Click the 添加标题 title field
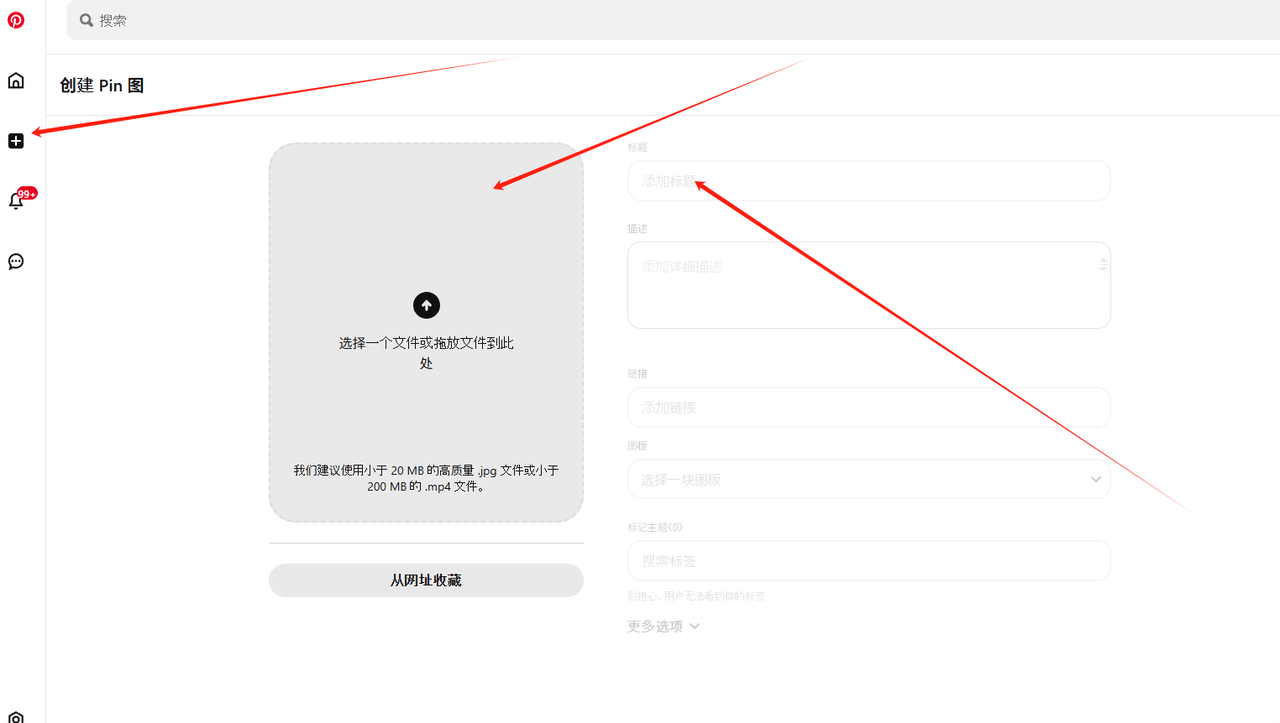1280x723 pixels. tap(869, 181)
